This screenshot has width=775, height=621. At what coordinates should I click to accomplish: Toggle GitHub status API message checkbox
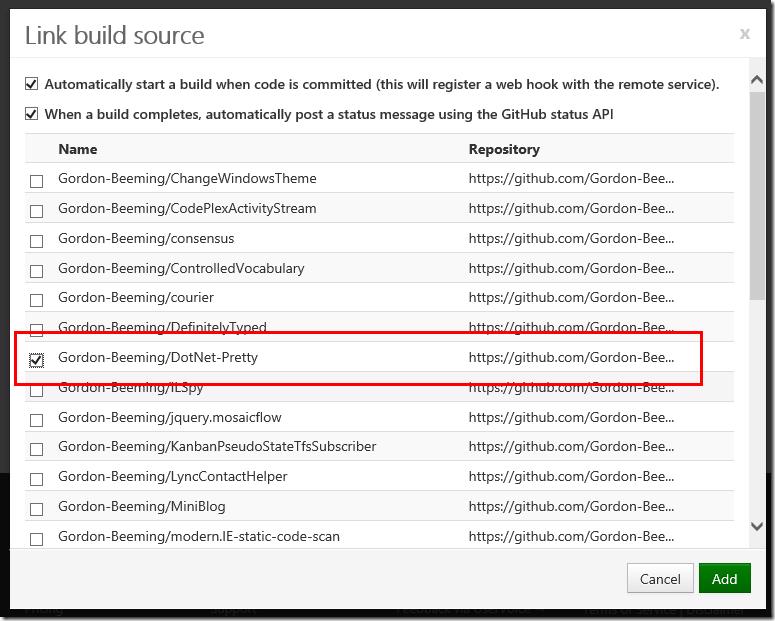tap(31, 114)
